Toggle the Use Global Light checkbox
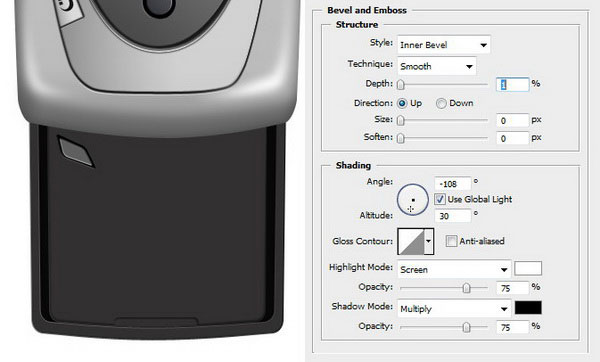This screenshot has width=600, height=362. [x=440, y=199]
